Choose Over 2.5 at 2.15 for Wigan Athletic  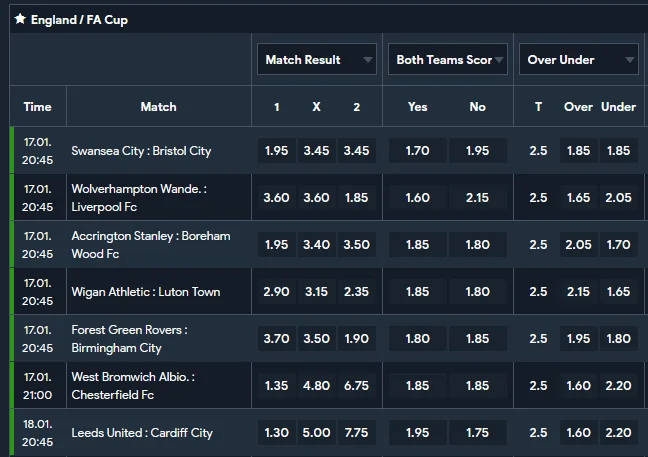tap(578, 292)
